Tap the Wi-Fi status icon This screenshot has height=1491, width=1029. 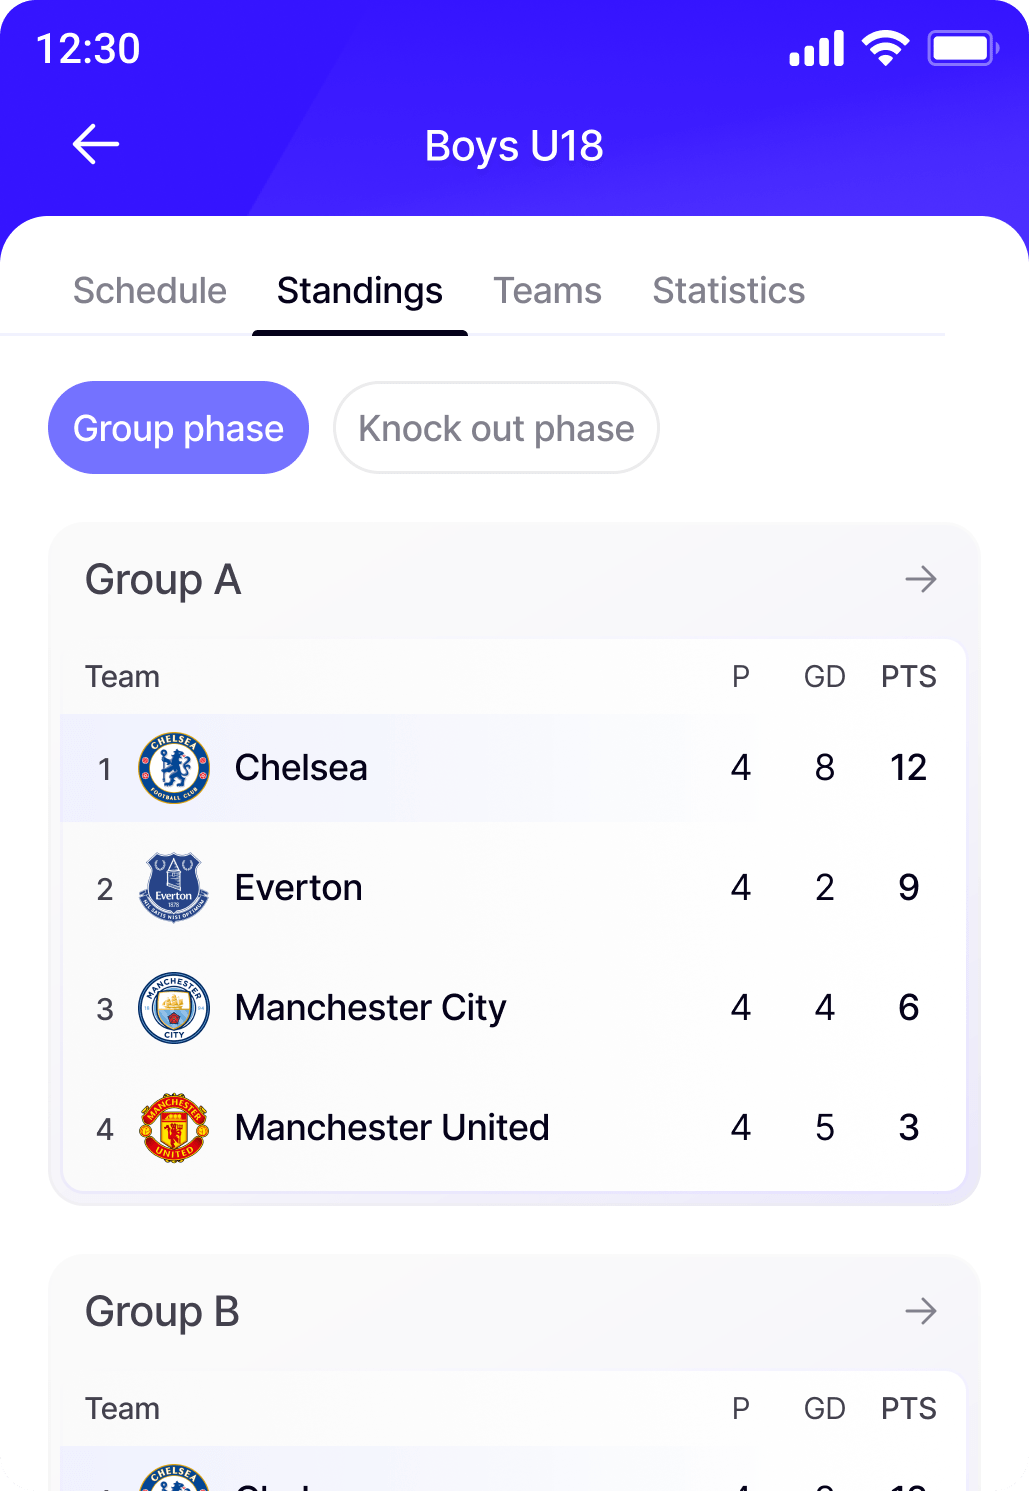click(885, 48)
